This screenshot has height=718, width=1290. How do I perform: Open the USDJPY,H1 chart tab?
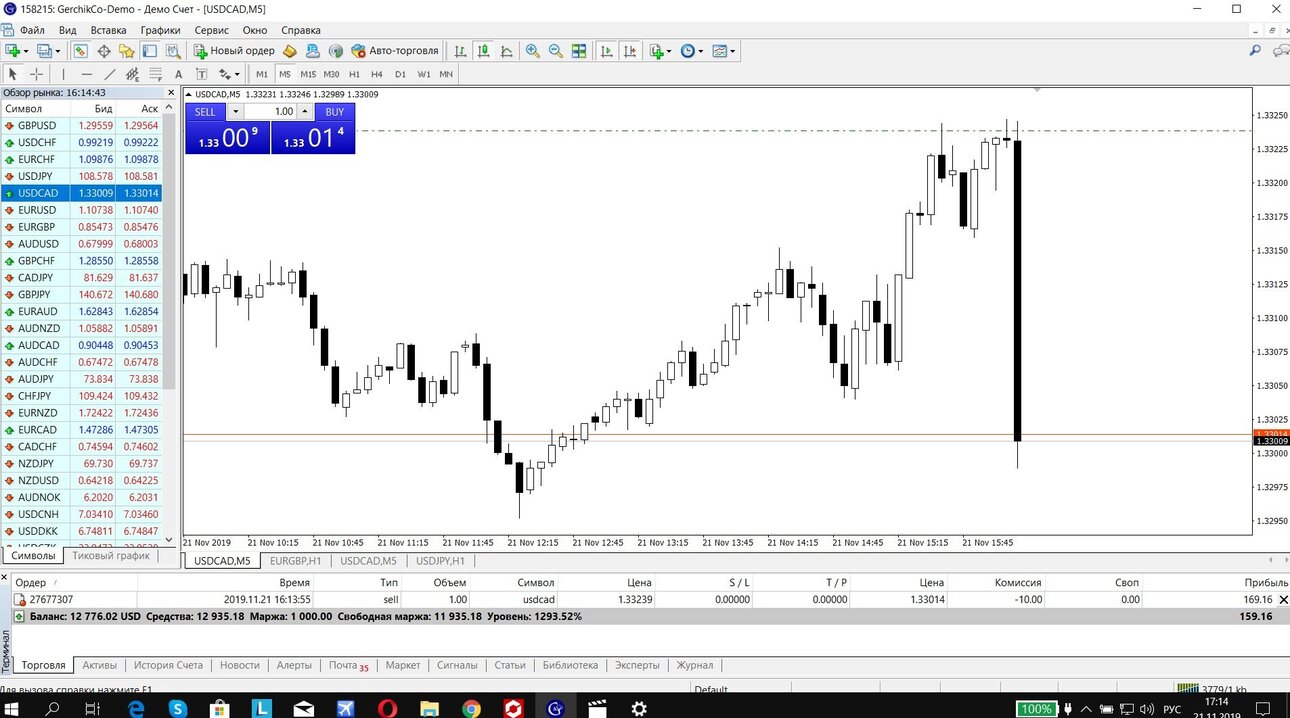click(x=440, y=561)
